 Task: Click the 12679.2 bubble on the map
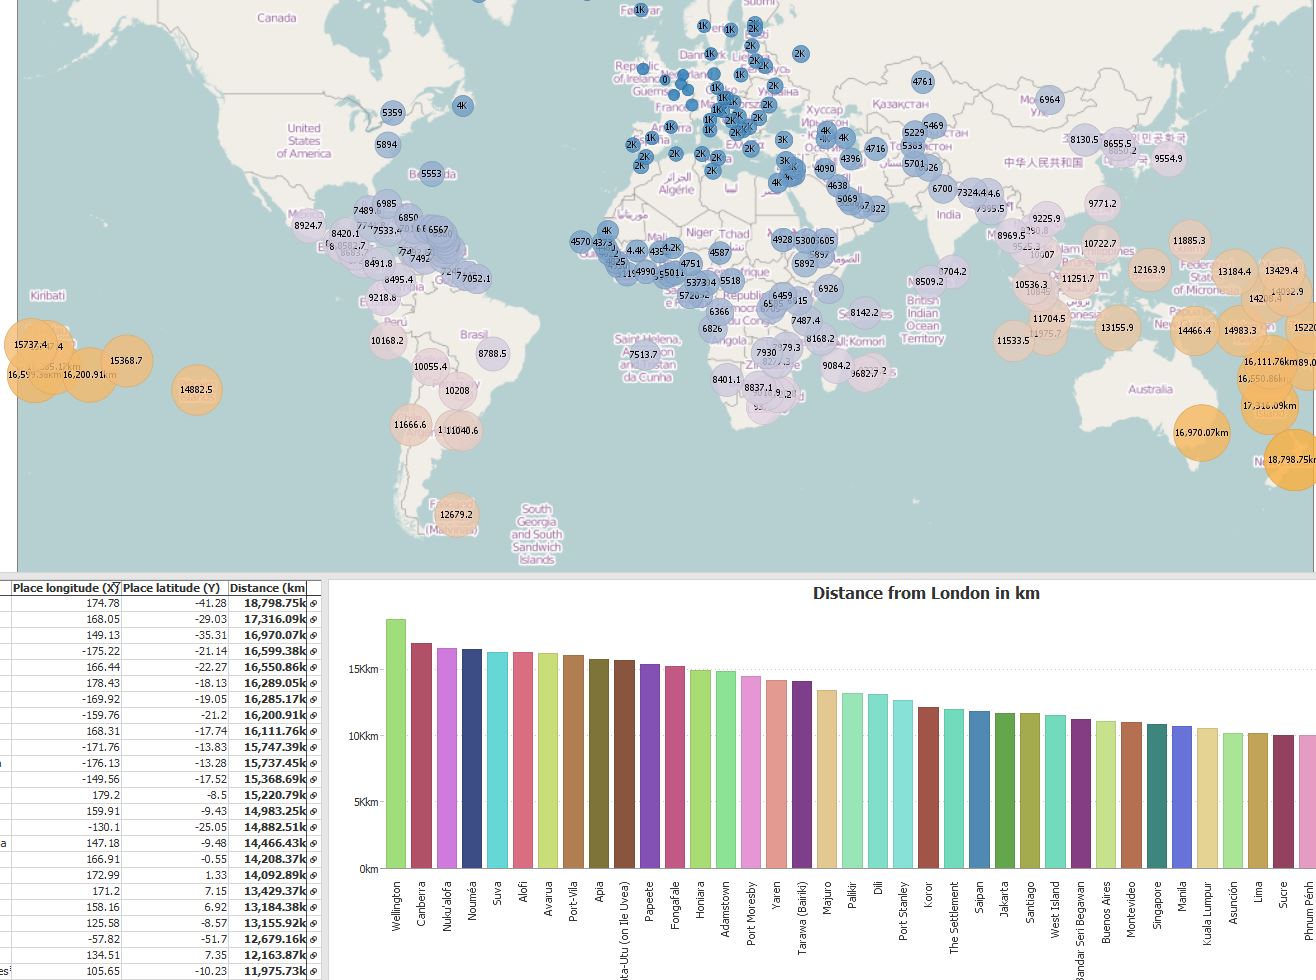(456, 515)
